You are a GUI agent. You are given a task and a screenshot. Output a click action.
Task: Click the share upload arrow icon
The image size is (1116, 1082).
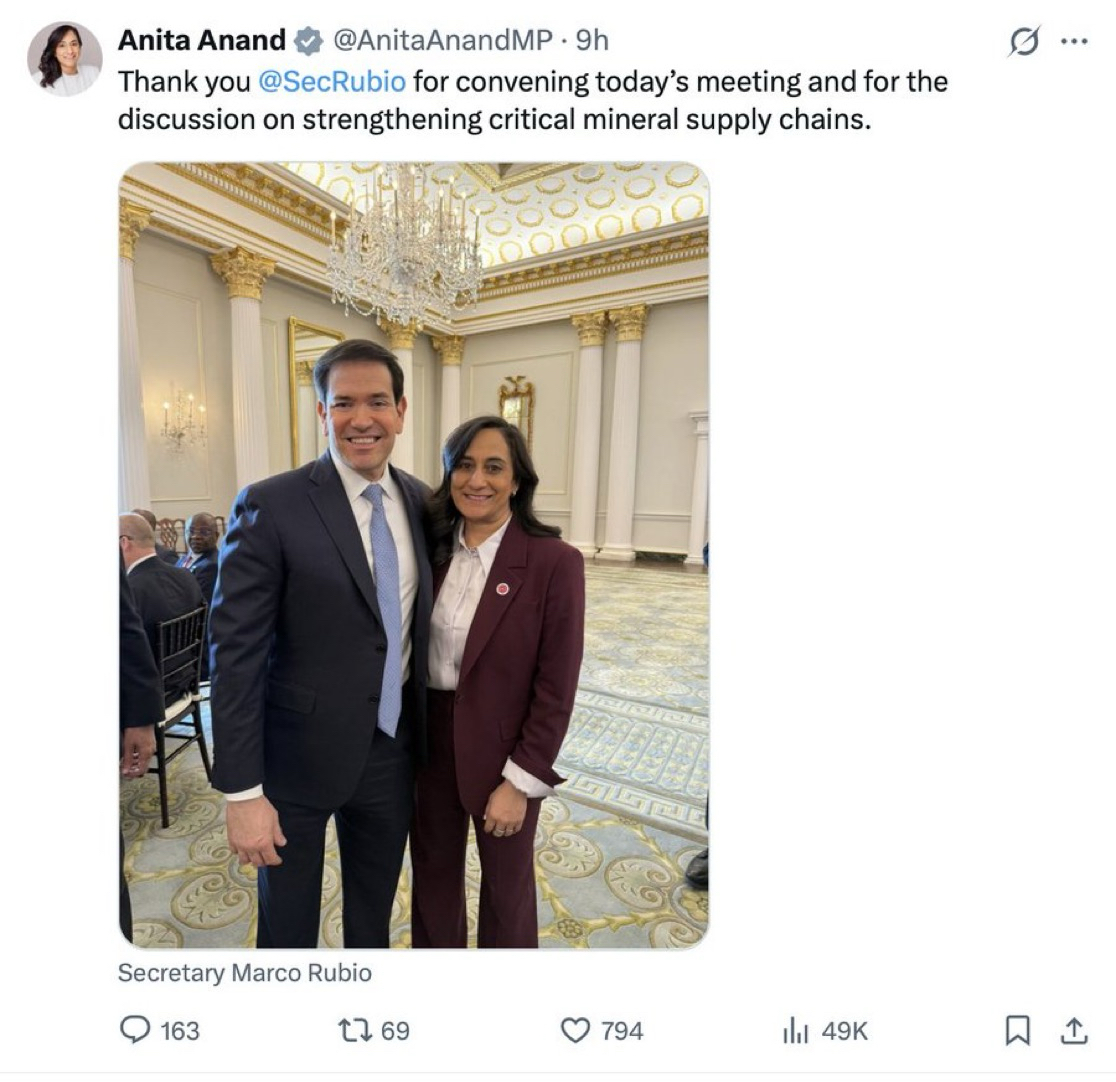pyautogui.click(x=1075, y=1030)
